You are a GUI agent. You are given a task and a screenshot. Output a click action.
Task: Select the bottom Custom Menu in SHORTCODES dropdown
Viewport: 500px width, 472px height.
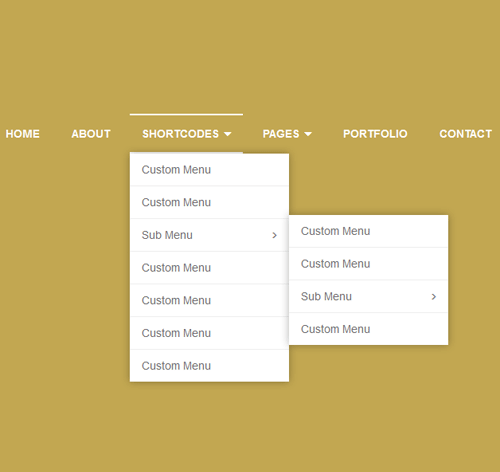tap(209, 366)
